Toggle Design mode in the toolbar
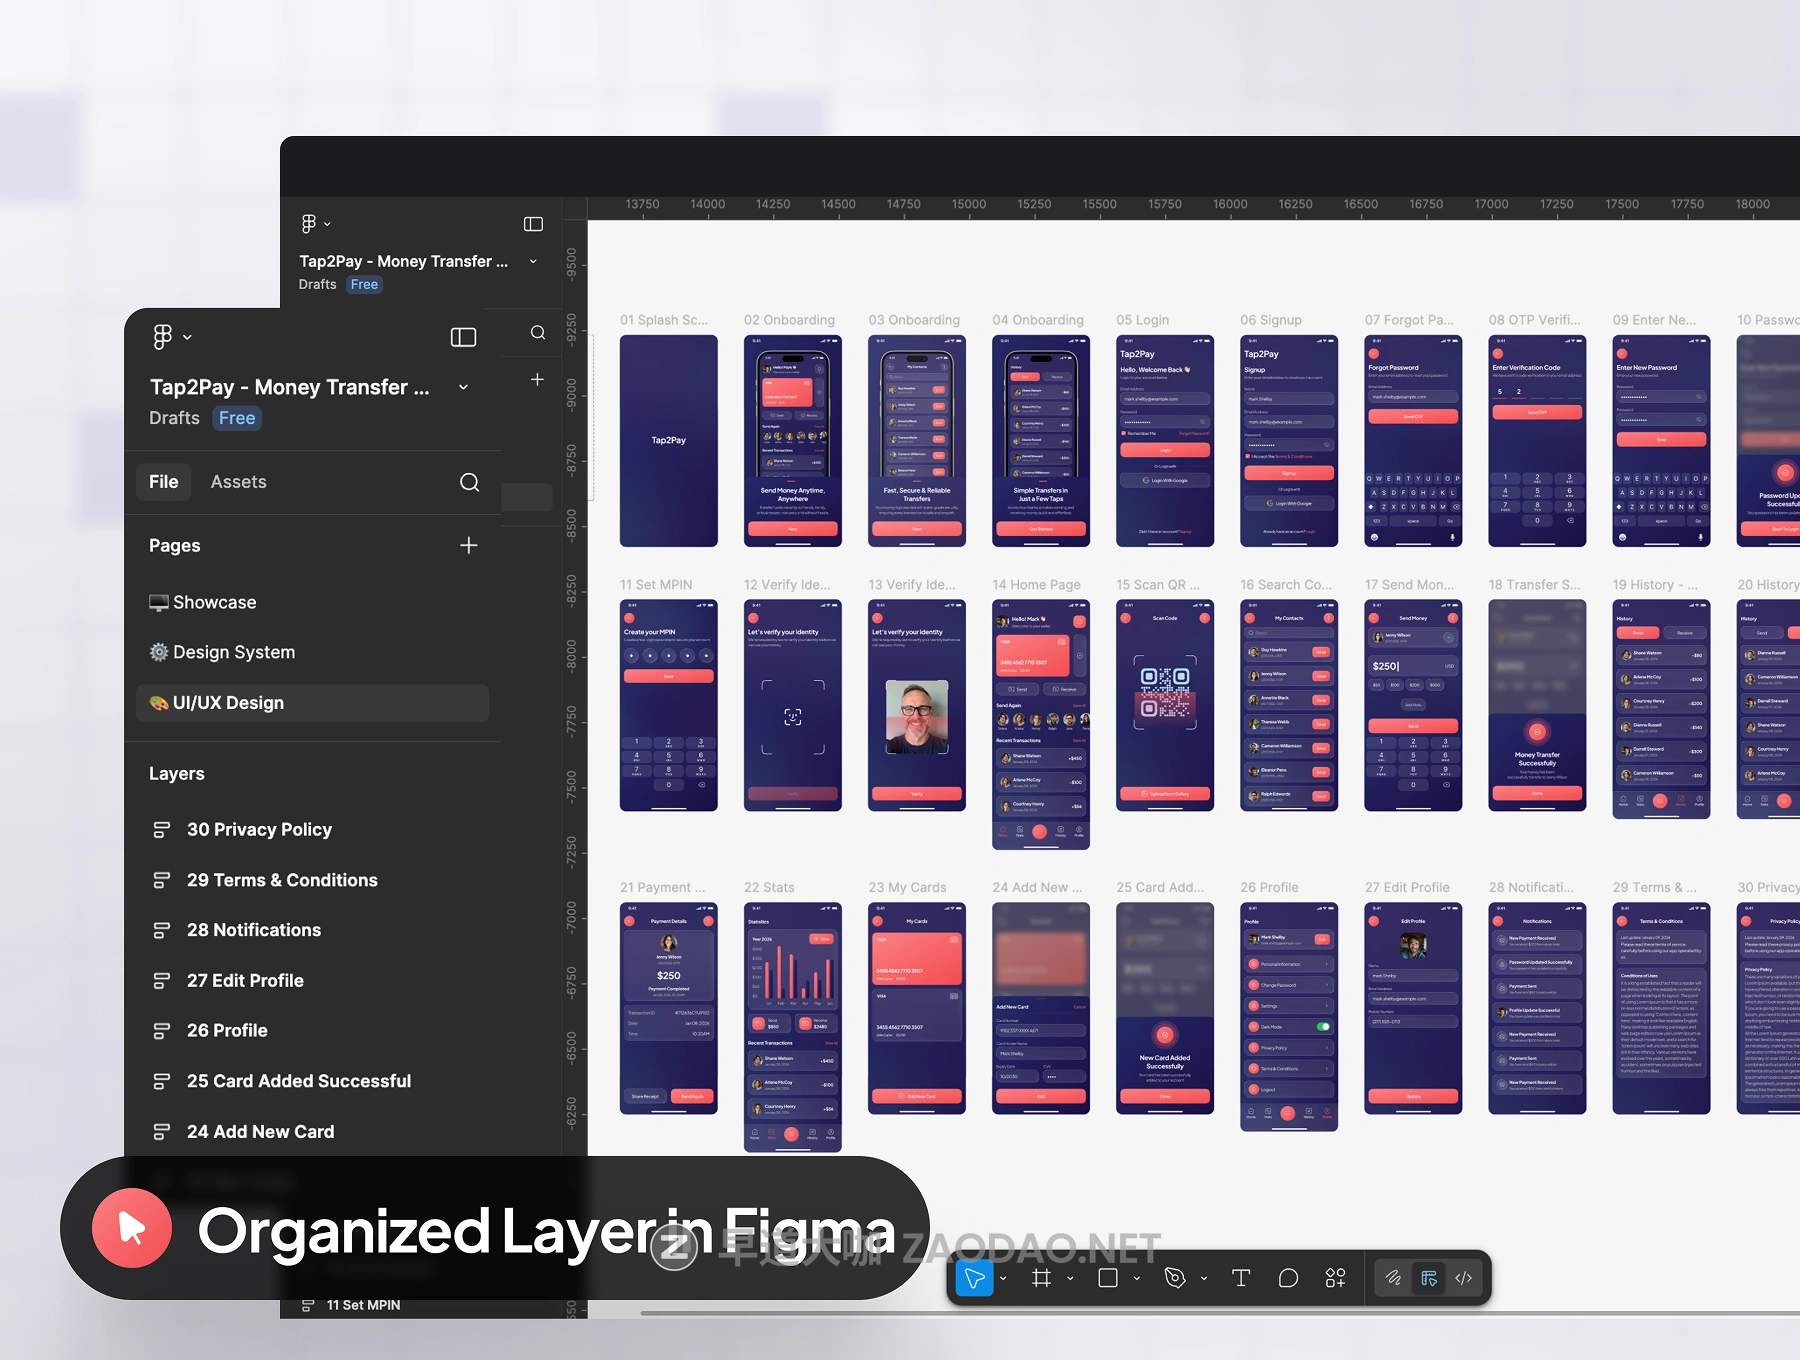This screenshot has height=1360, width=1800. click(1429, 1278)
